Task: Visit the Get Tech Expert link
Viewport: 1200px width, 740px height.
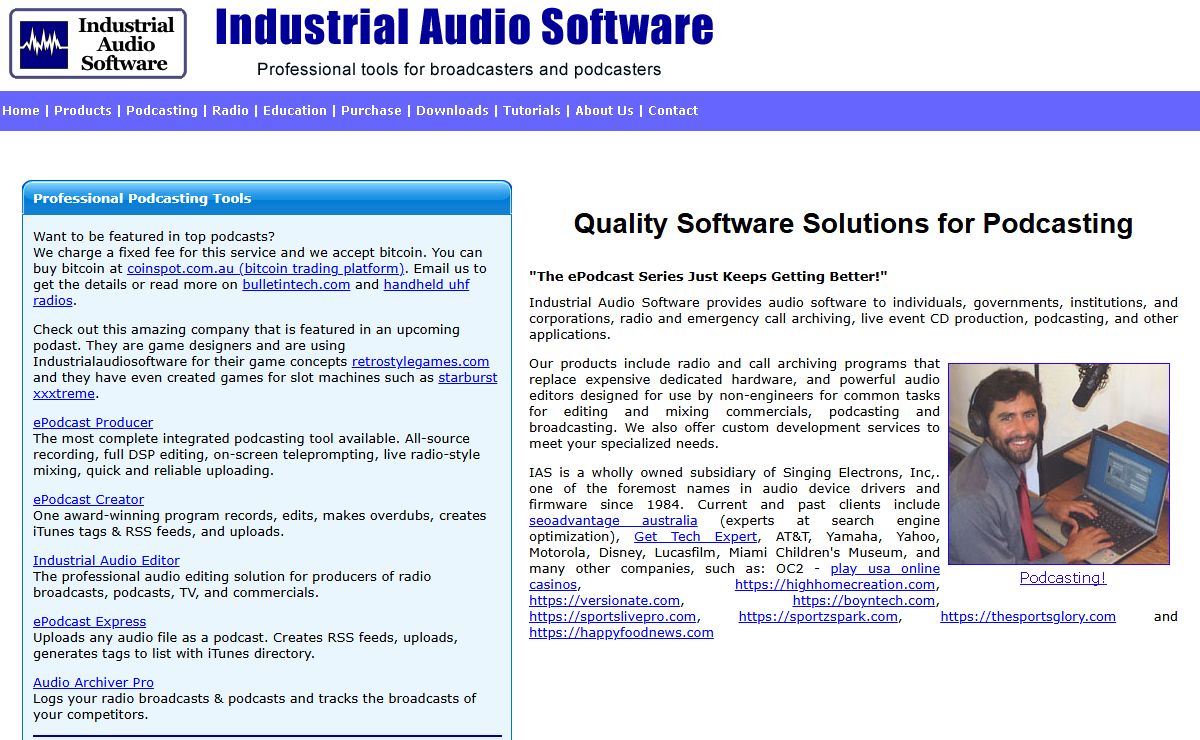Action: (x=695, y=536)
